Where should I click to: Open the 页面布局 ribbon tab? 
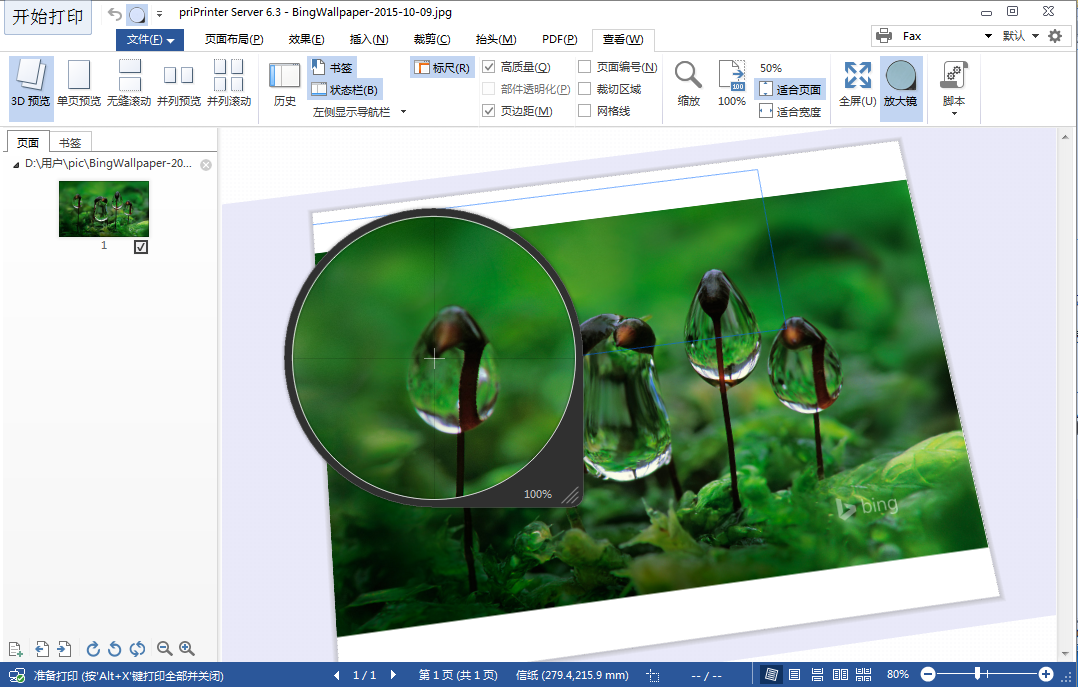234,40
